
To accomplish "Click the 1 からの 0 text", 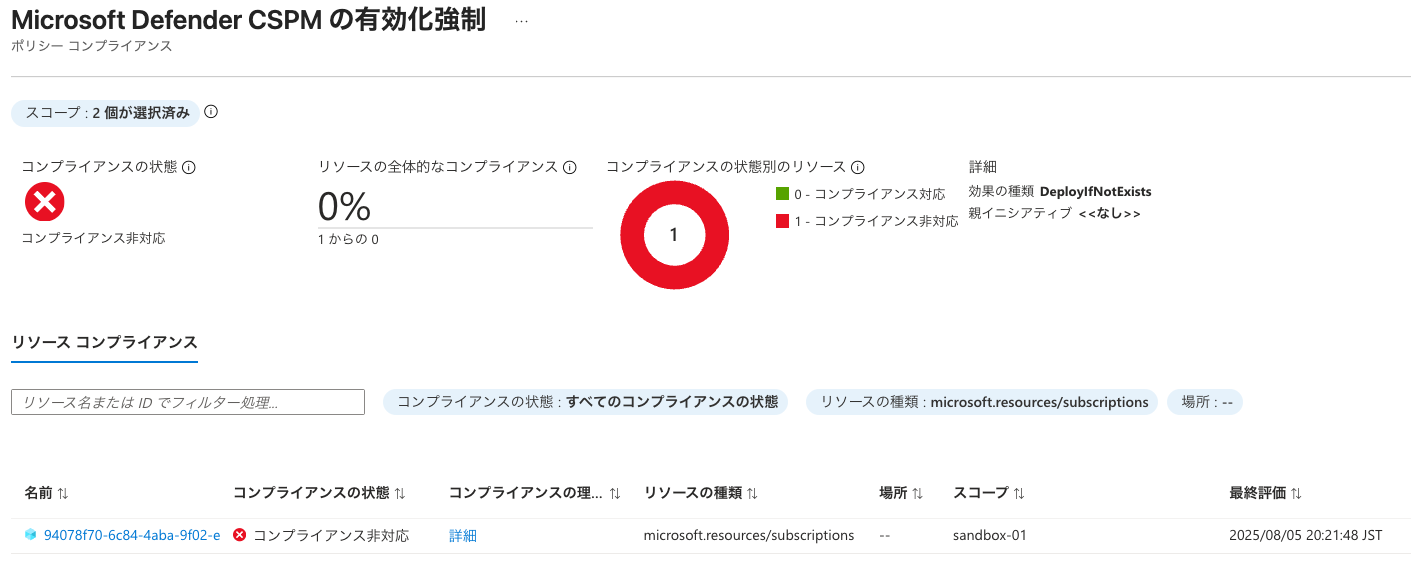I will point(348,239).
